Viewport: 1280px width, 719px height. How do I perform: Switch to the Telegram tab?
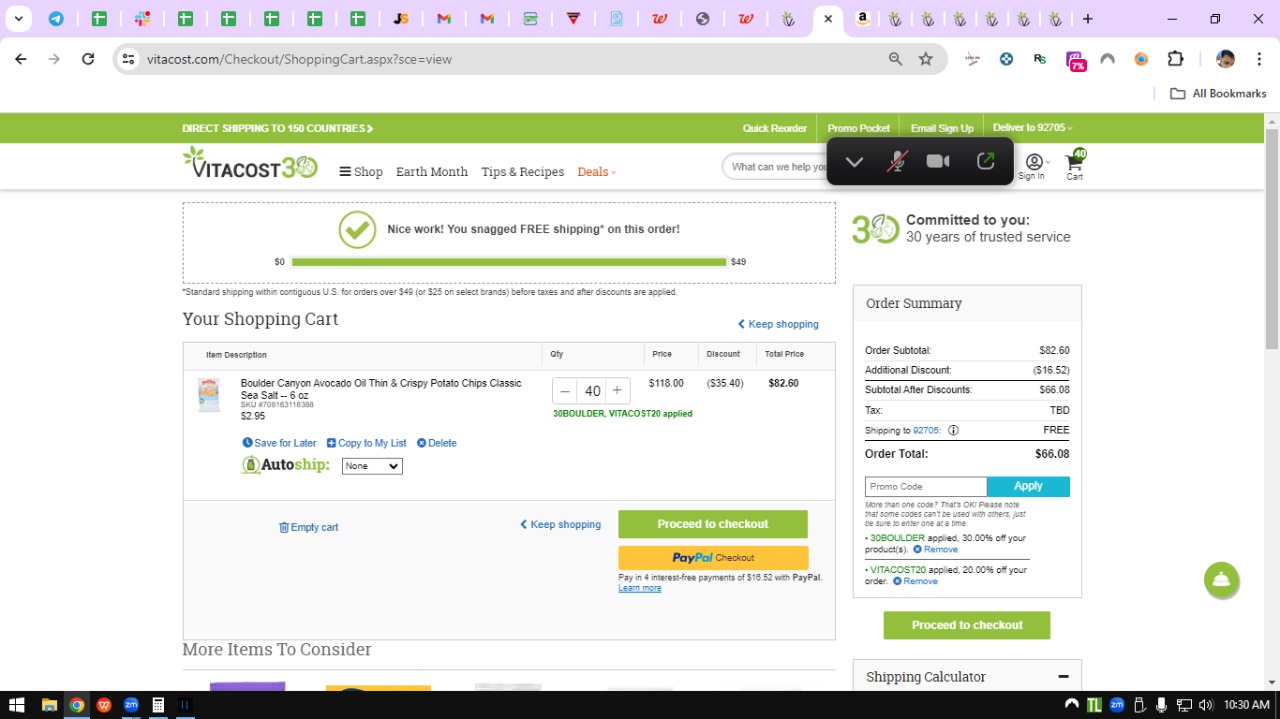56,18
